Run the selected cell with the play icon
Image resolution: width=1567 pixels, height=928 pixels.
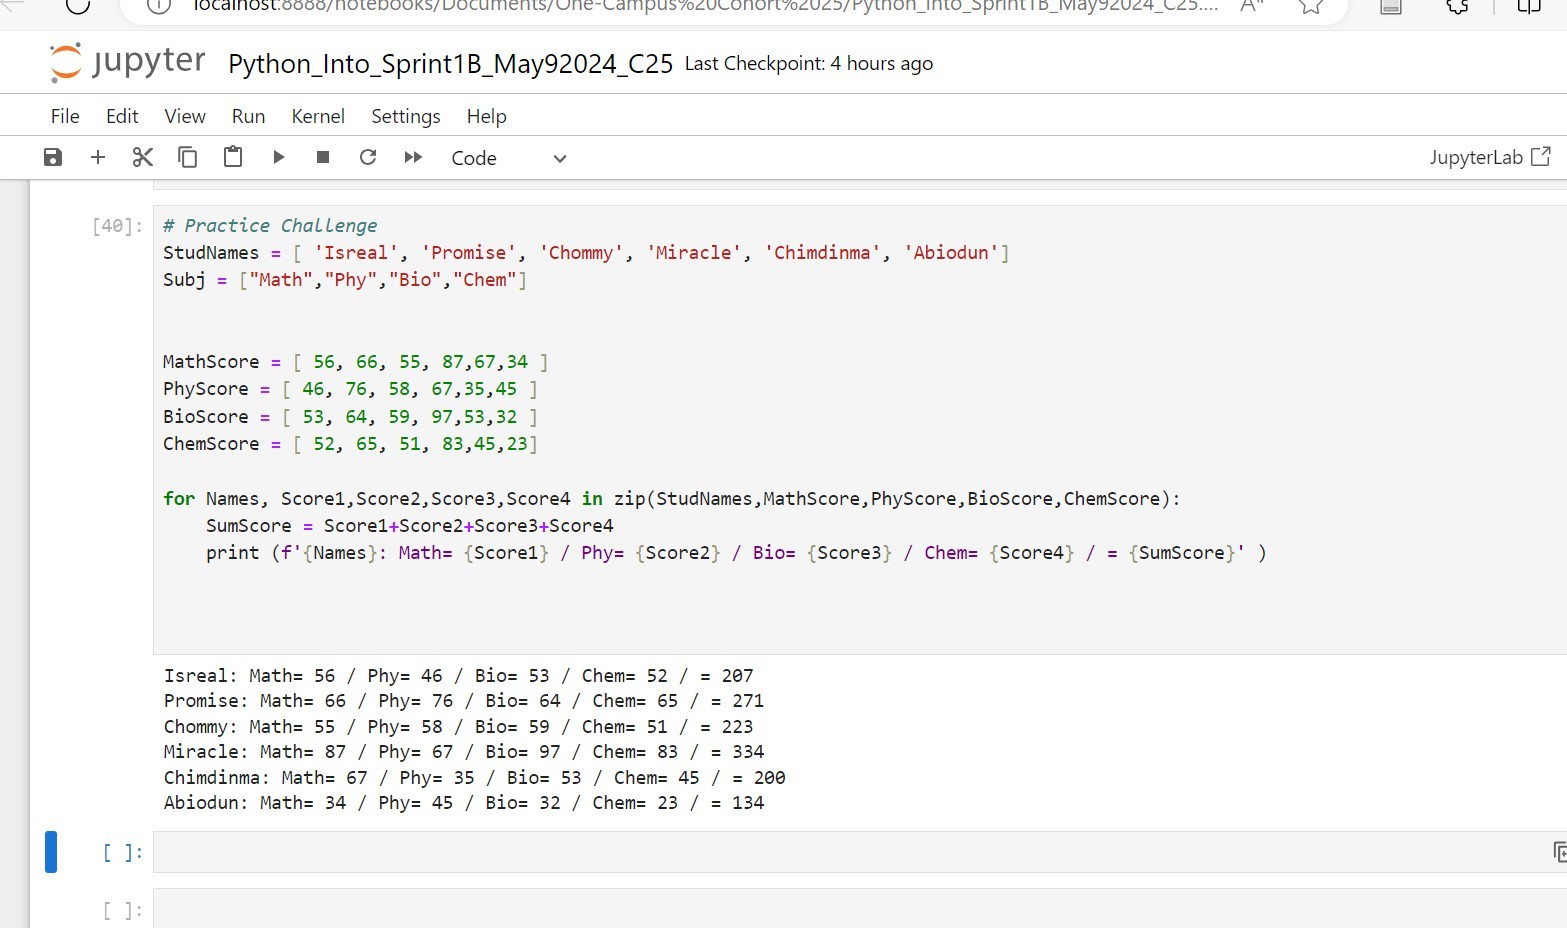pos(279,157)
